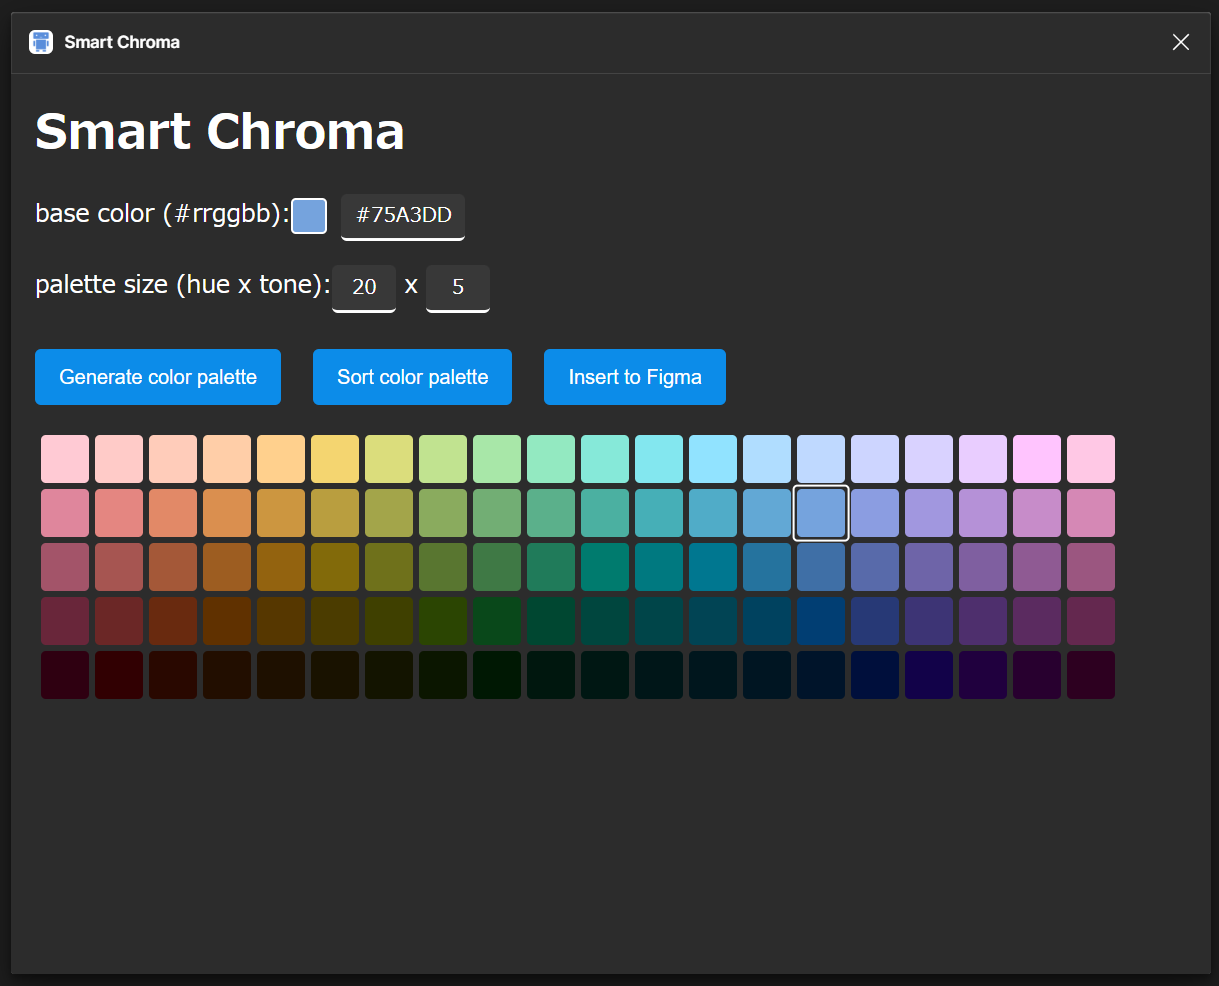The height and width of the screenshot is (986, 1219).
Task: Close the Smart Chroma plugin window
Action: [x=1180, y=42]
